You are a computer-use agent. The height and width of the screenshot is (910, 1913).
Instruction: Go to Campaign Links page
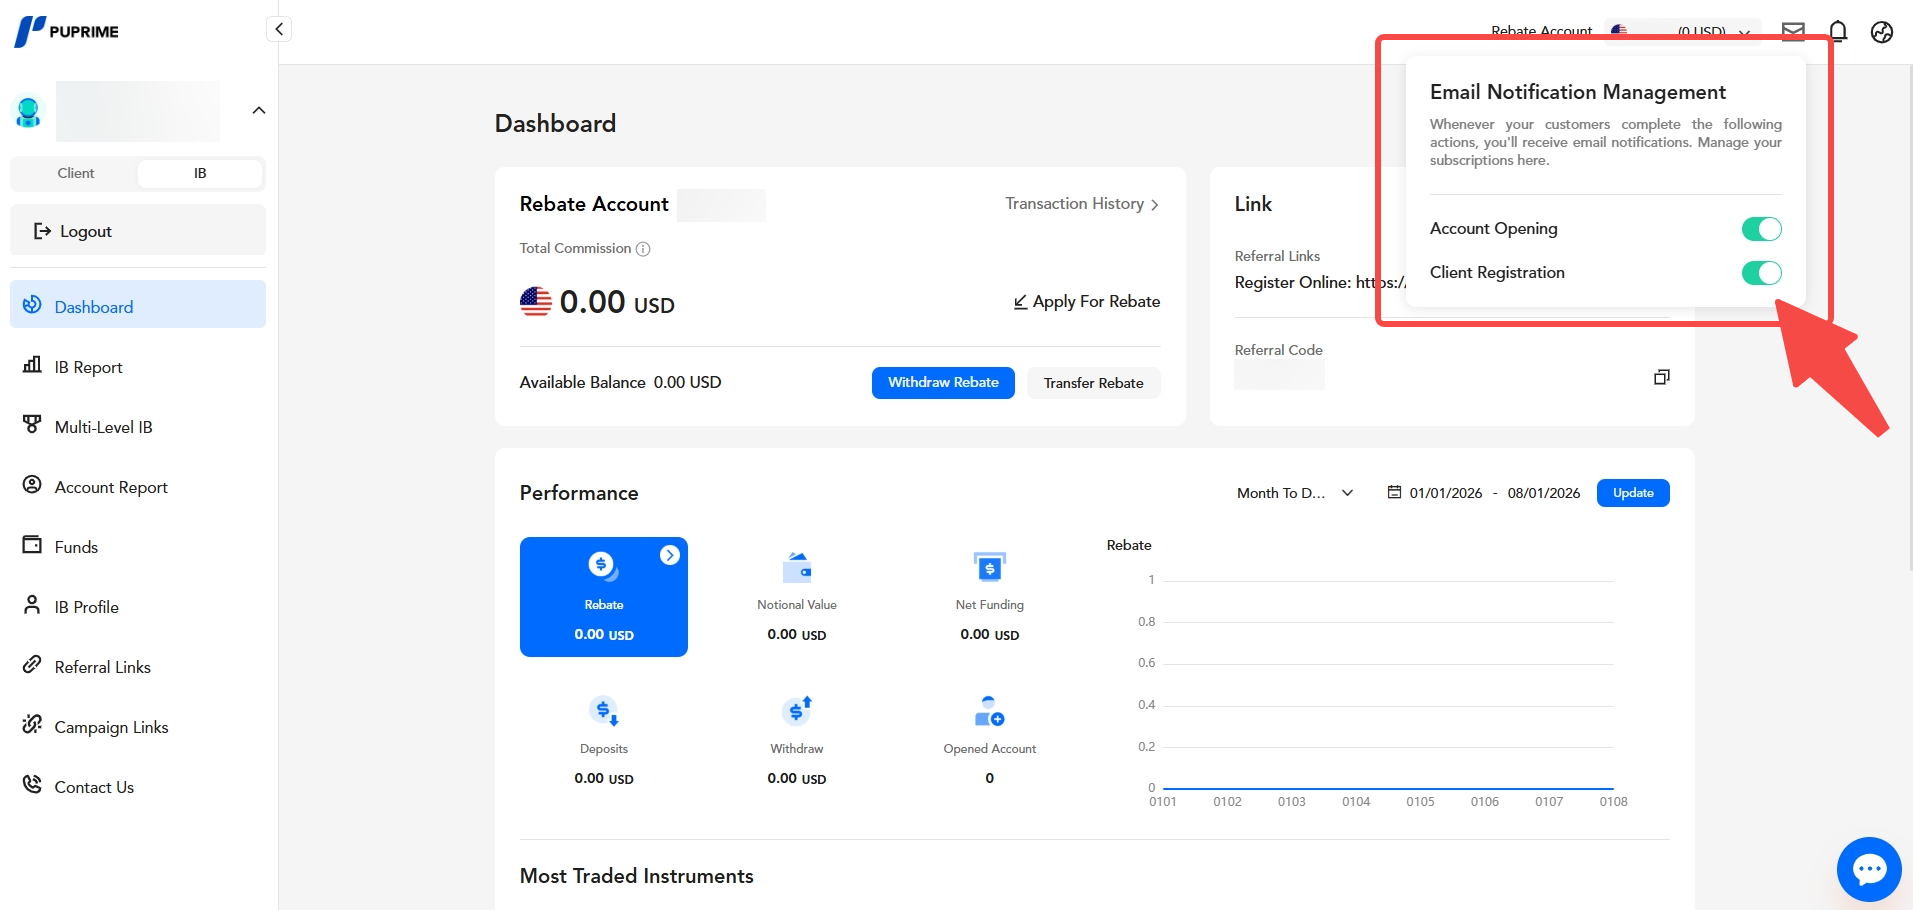coord(111,727)
